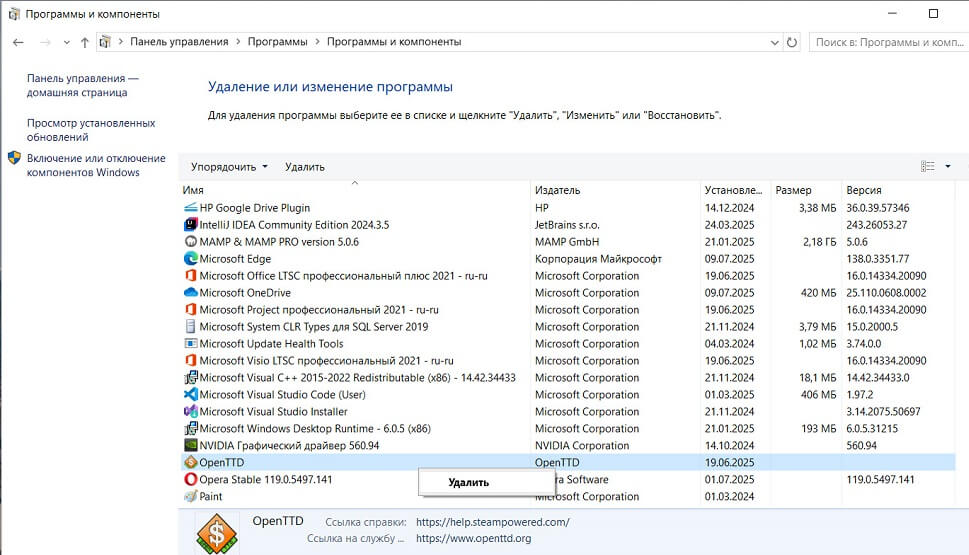Refresh the address bar view
The image size is (969, 555).
(x=792, y=42)
